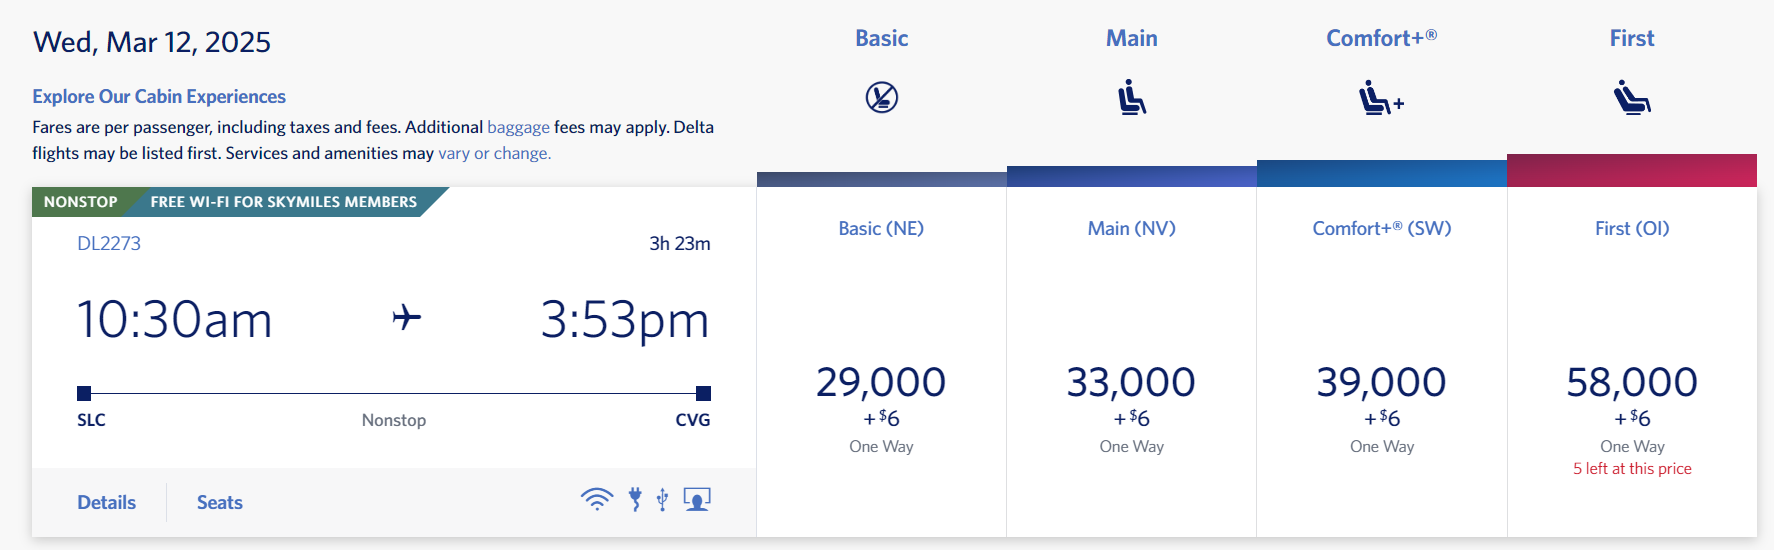The width and height of the screenshot is (1774, 550).
Task: Click the power outlet amenity icon
Action: 635,499
